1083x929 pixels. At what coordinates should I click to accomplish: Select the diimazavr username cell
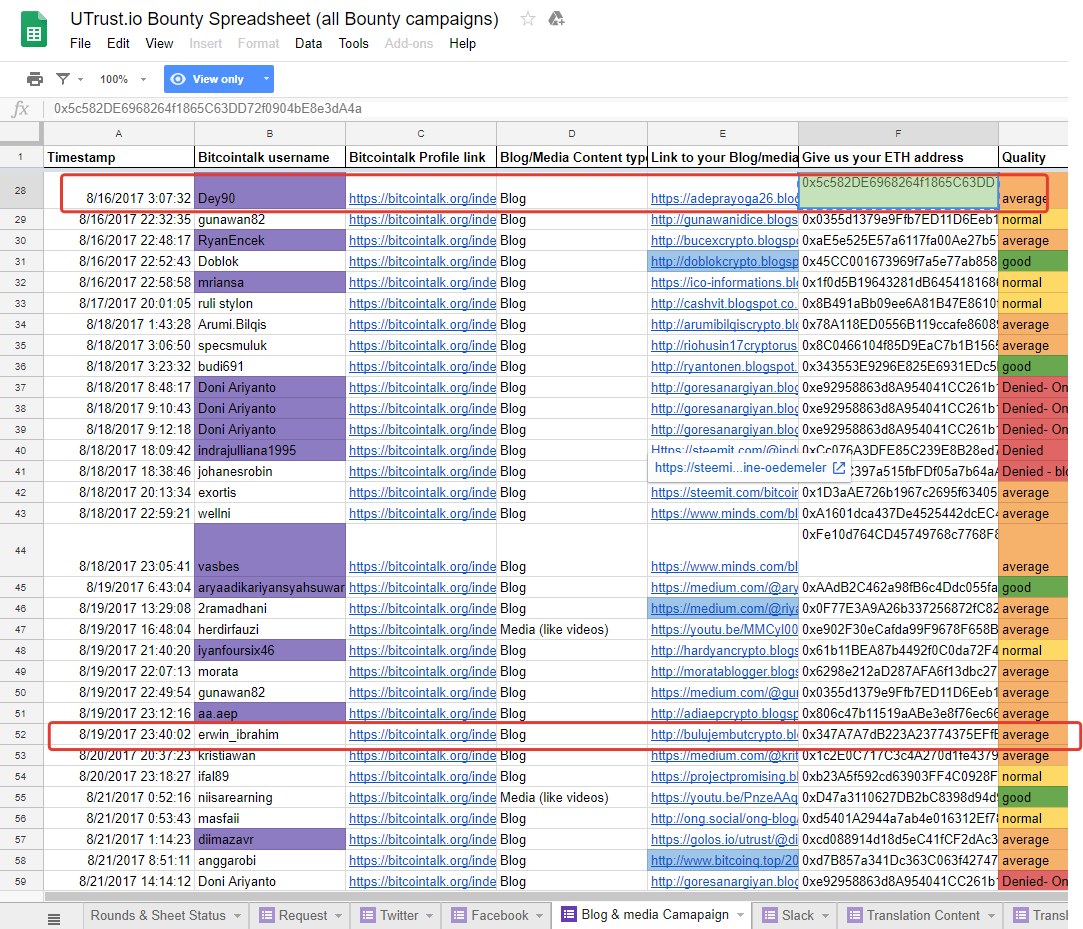270,840
